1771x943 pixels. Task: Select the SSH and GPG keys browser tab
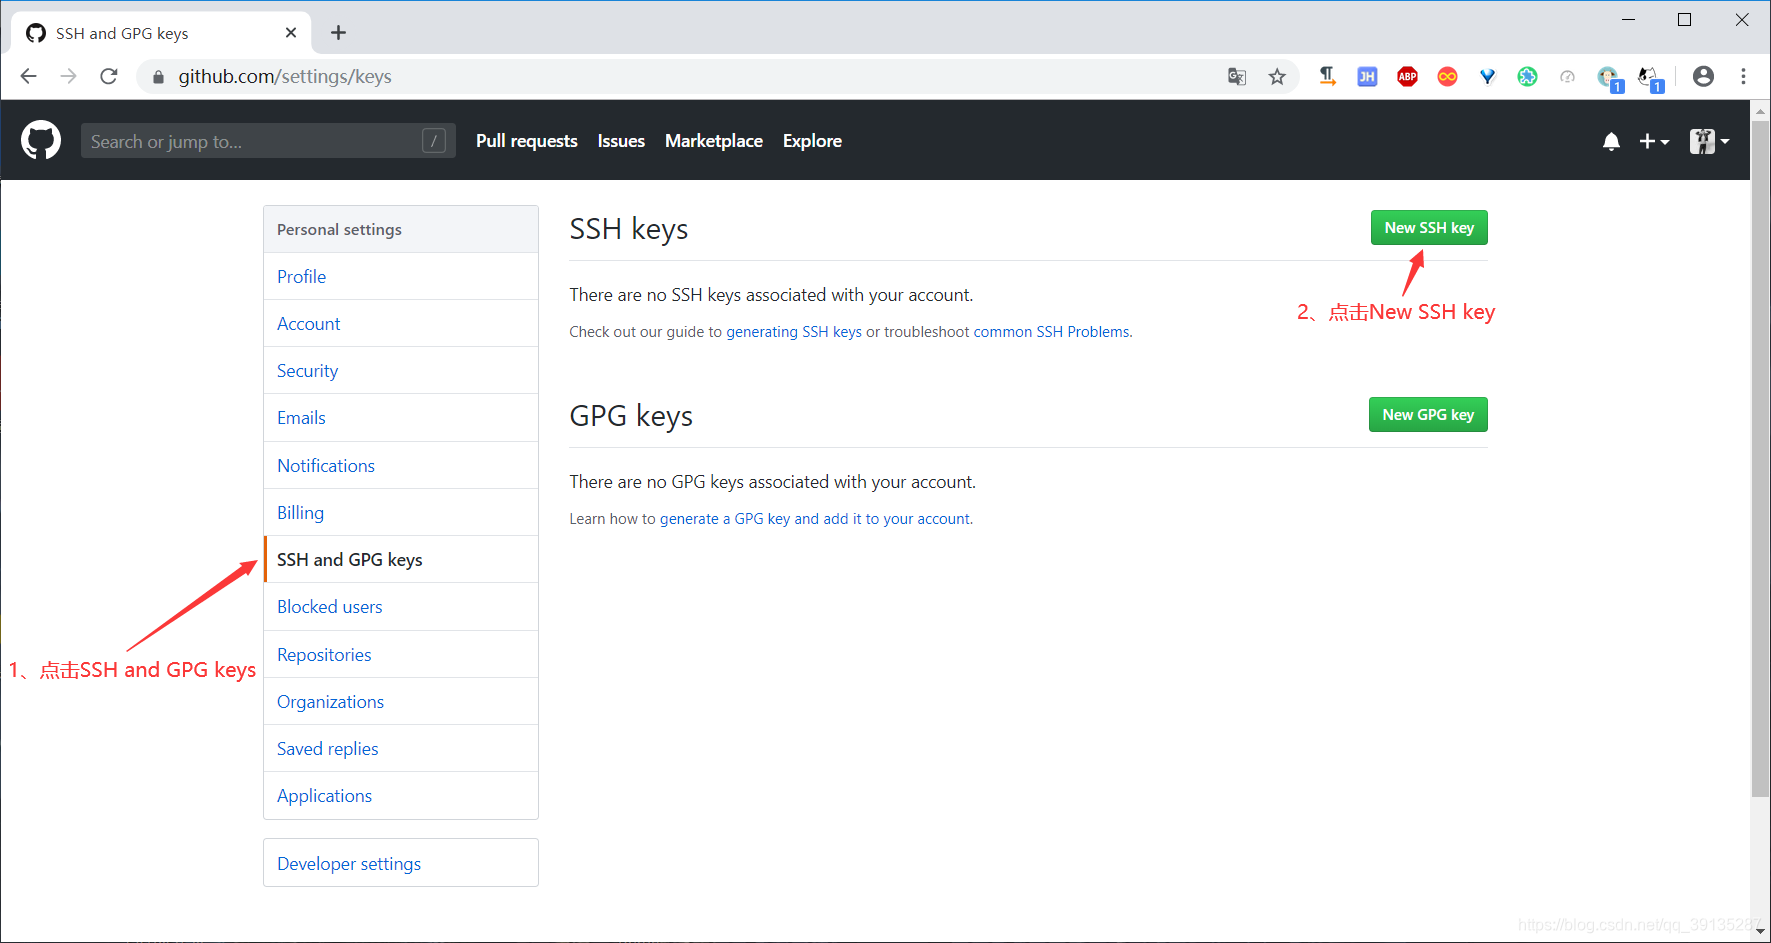tap(160, 33)
